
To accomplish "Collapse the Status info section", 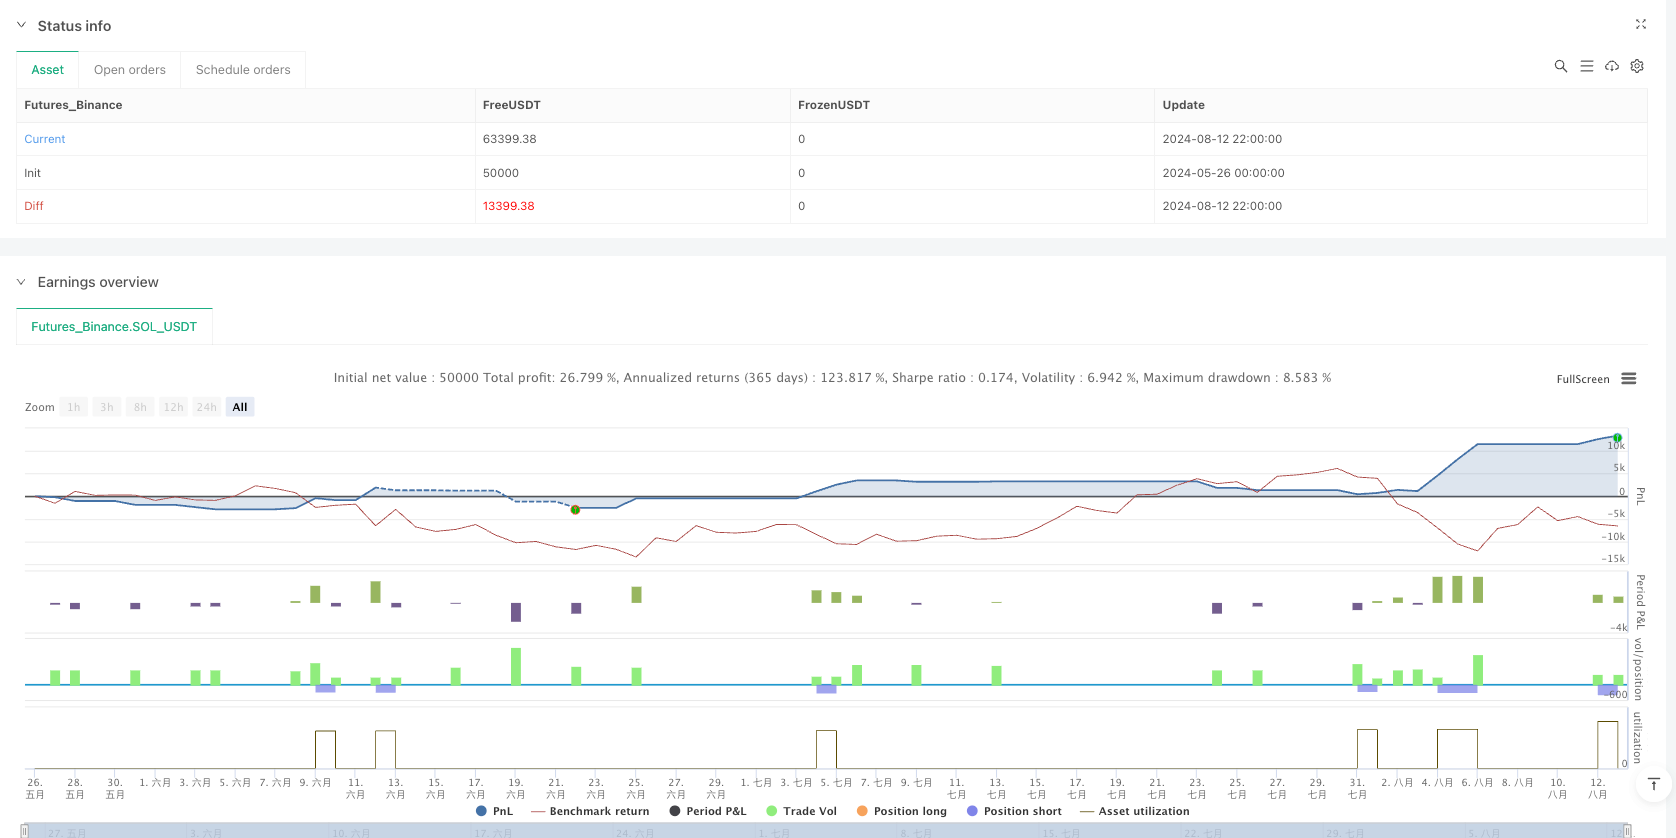I will tap(21, 25).
